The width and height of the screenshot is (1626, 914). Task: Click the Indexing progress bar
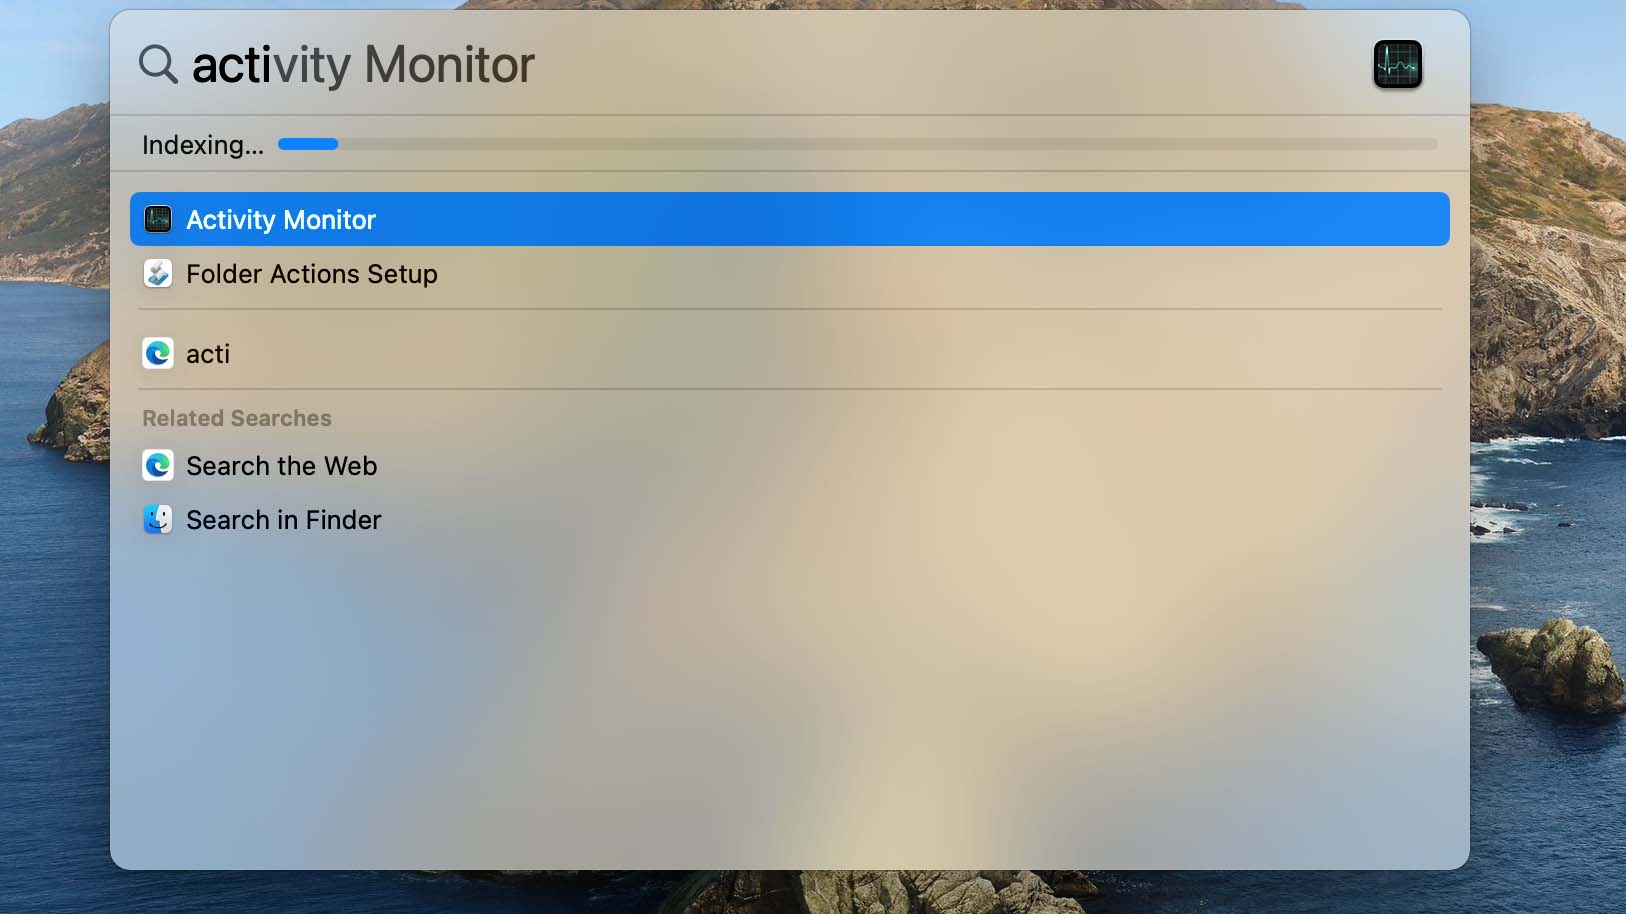coord(858,144)
